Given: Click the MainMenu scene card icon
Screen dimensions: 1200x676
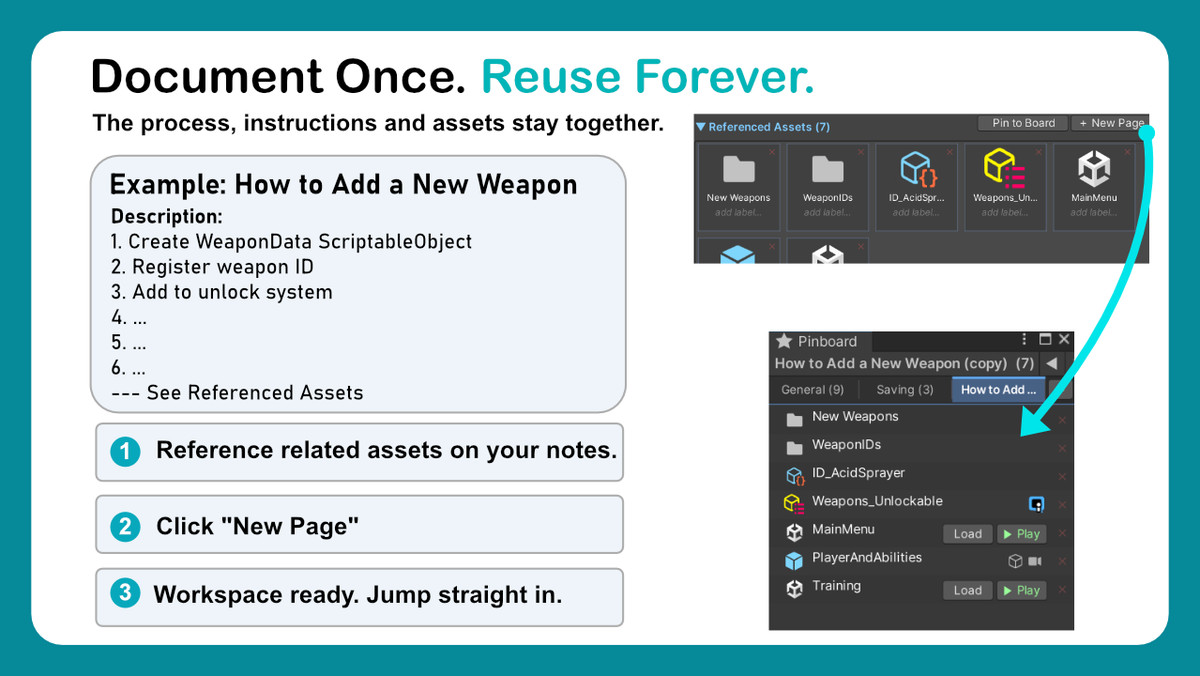Looking at the screenshot, I should click(1095, 168).
